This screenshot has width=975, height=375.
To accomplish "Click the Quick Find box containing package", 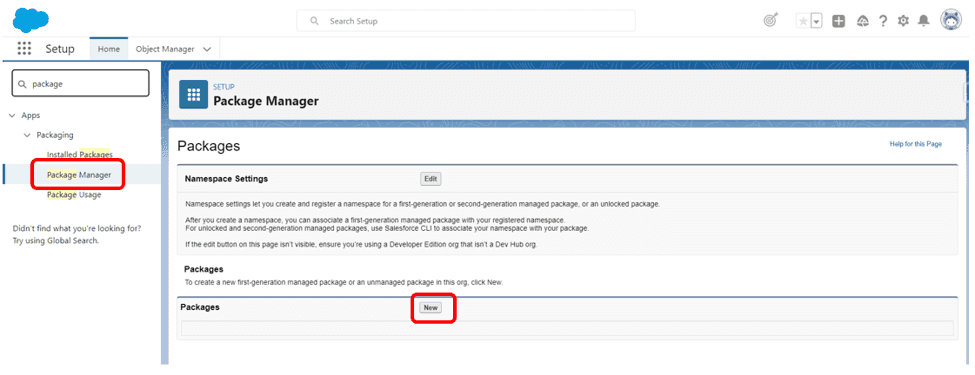I will pos(81,83).
